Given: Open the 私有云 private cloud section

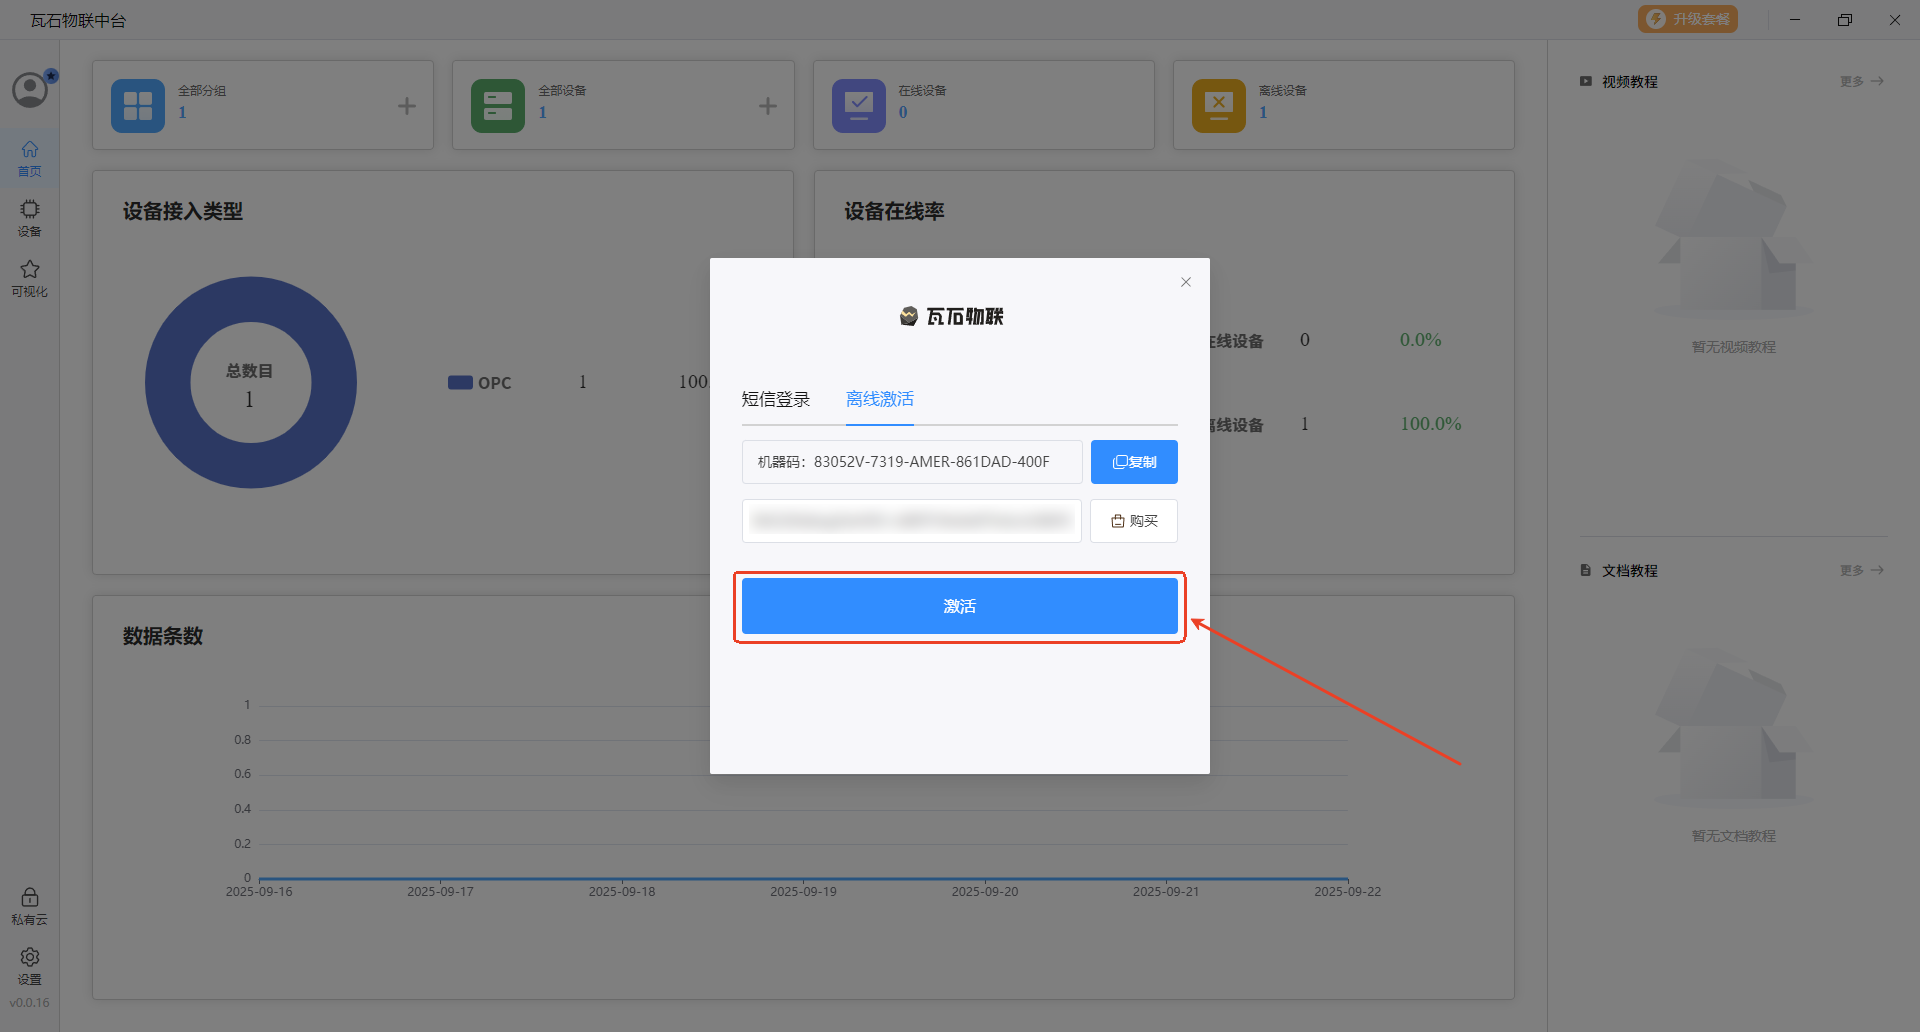Looking at the screenshot, I should (x=30, y=906).
